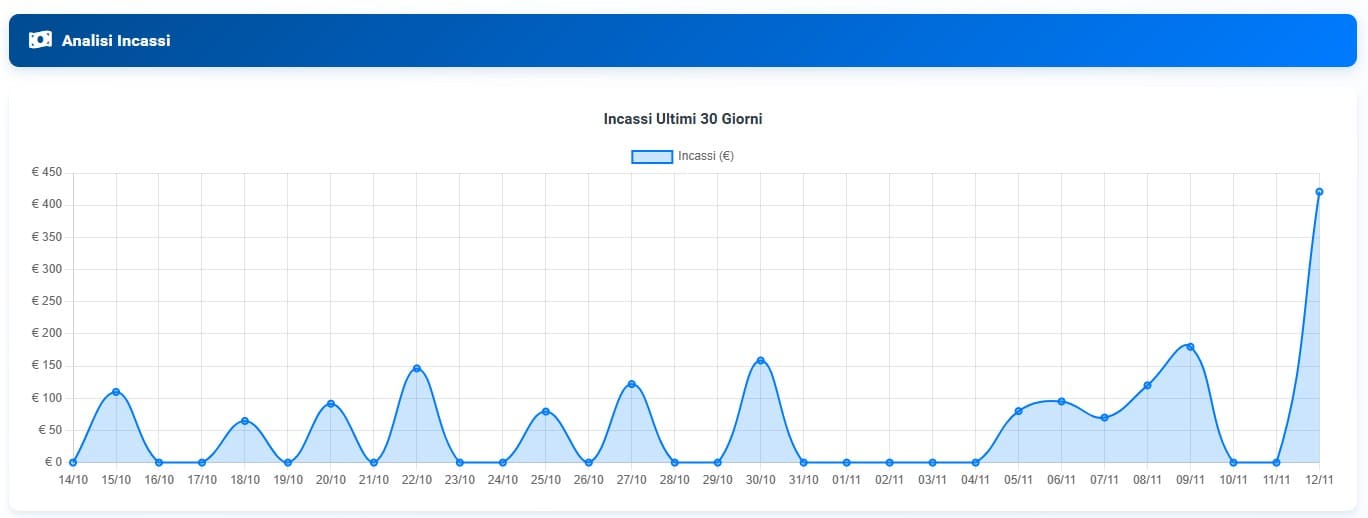Click the Incassi (€) legend label
The image size is (1368, 518).
[706, 156]
